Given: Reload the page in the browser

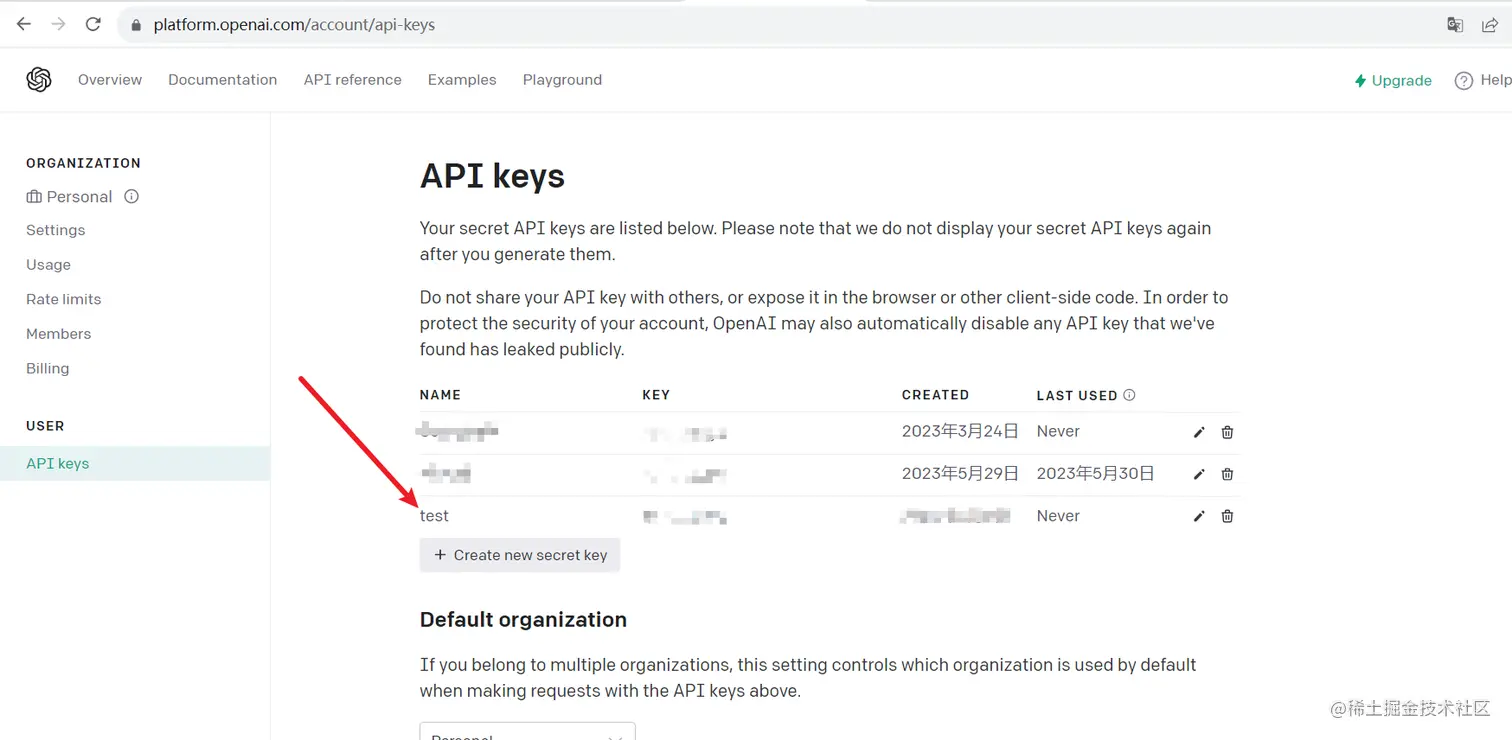Looking at the screenshot, I should pos(93,25).
